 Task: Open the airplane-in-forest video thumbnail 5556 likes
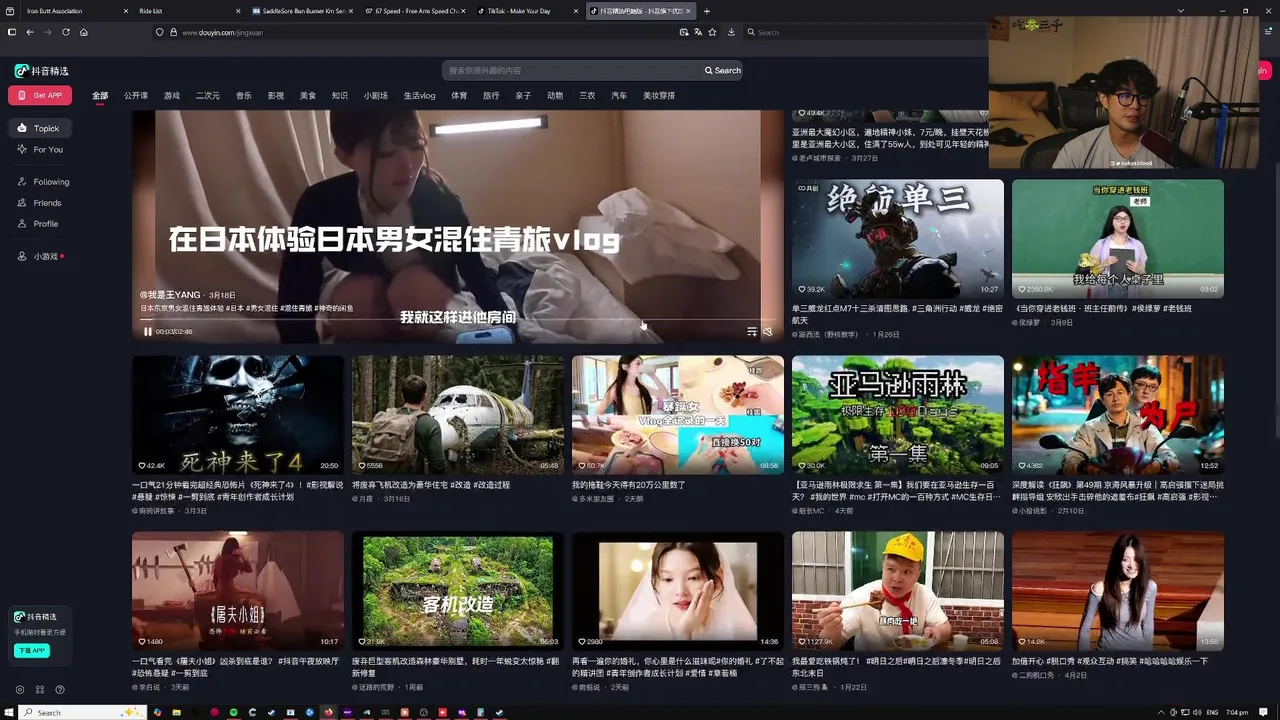[x=458, y=414]
